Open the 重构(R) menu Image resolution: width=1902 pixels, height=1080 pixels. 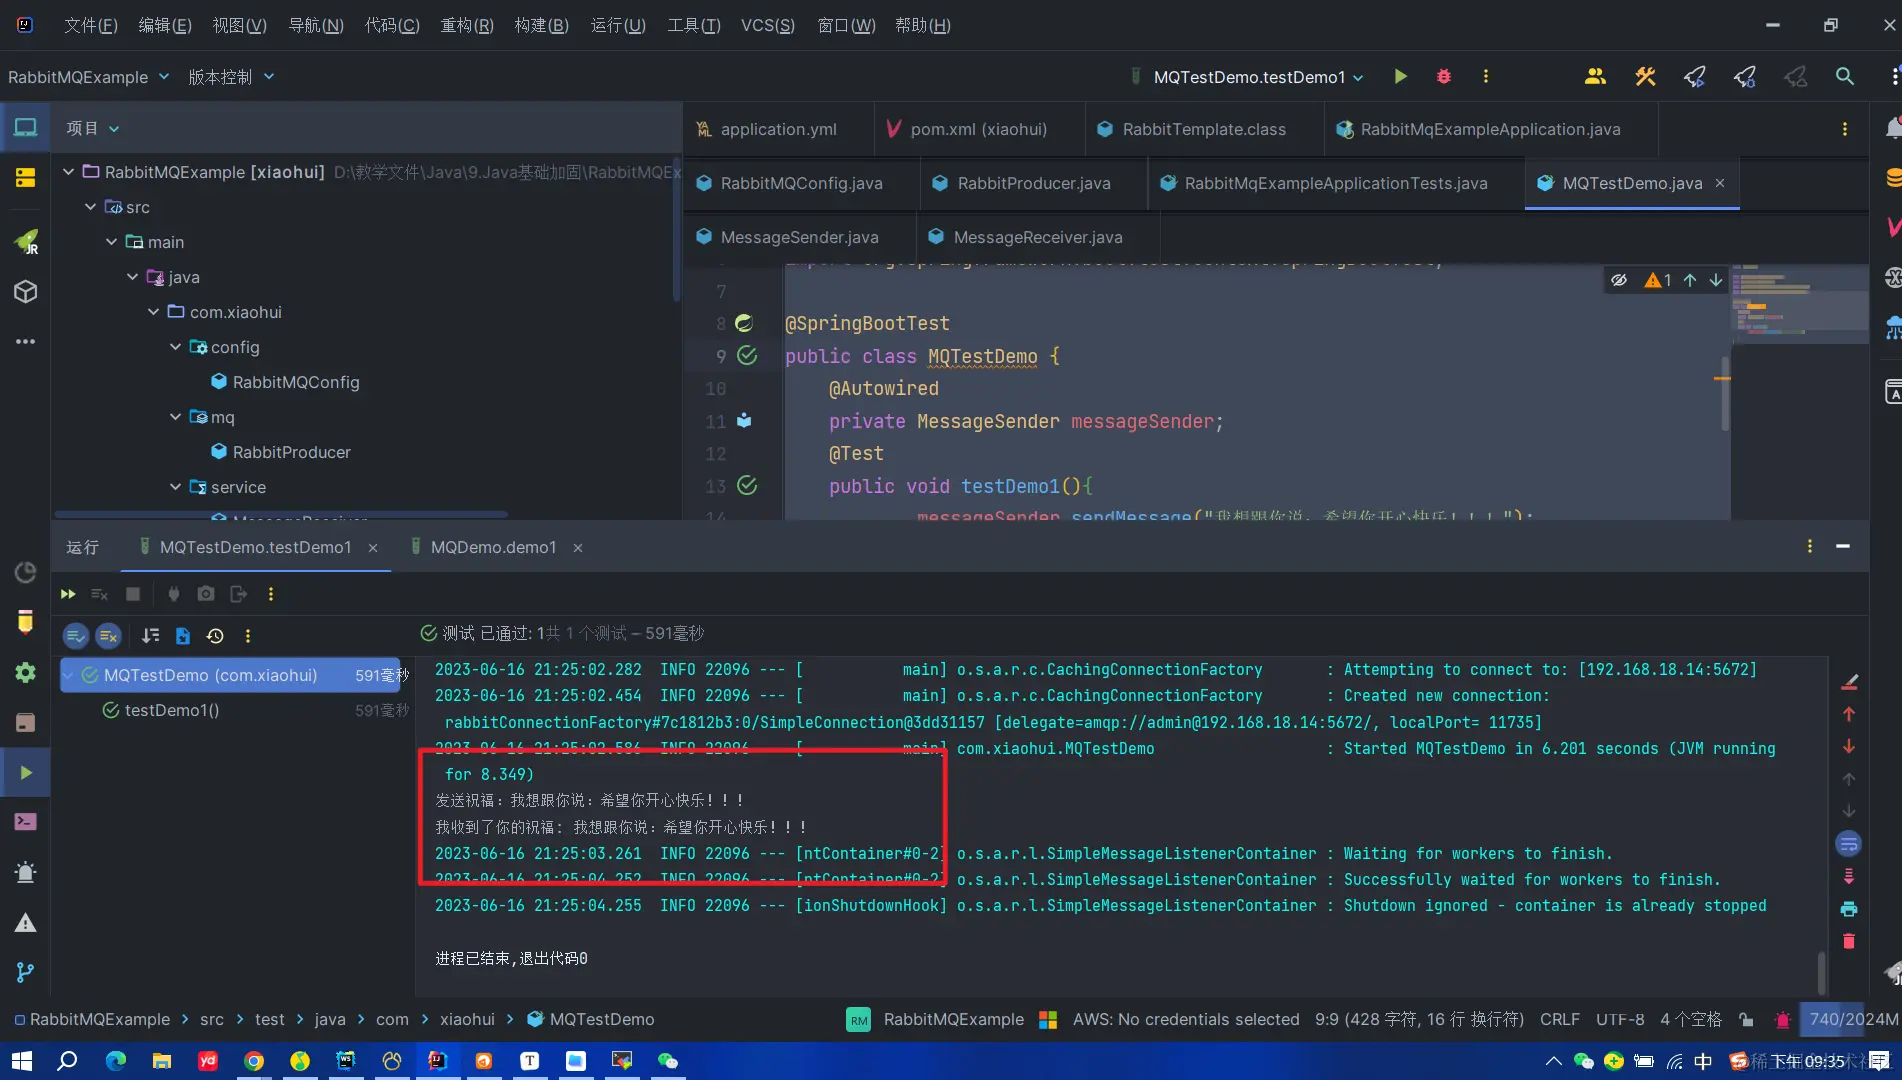coord(467,25)
